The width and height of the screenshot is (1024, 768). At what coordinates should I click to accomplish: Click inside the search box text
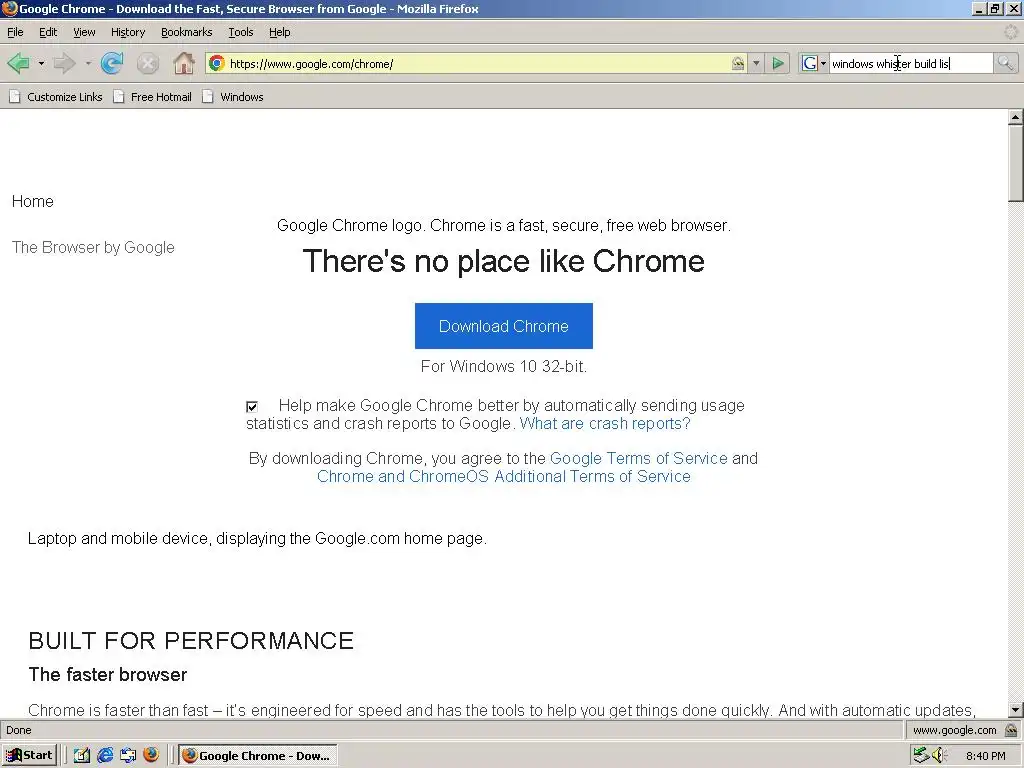point(910,63)
